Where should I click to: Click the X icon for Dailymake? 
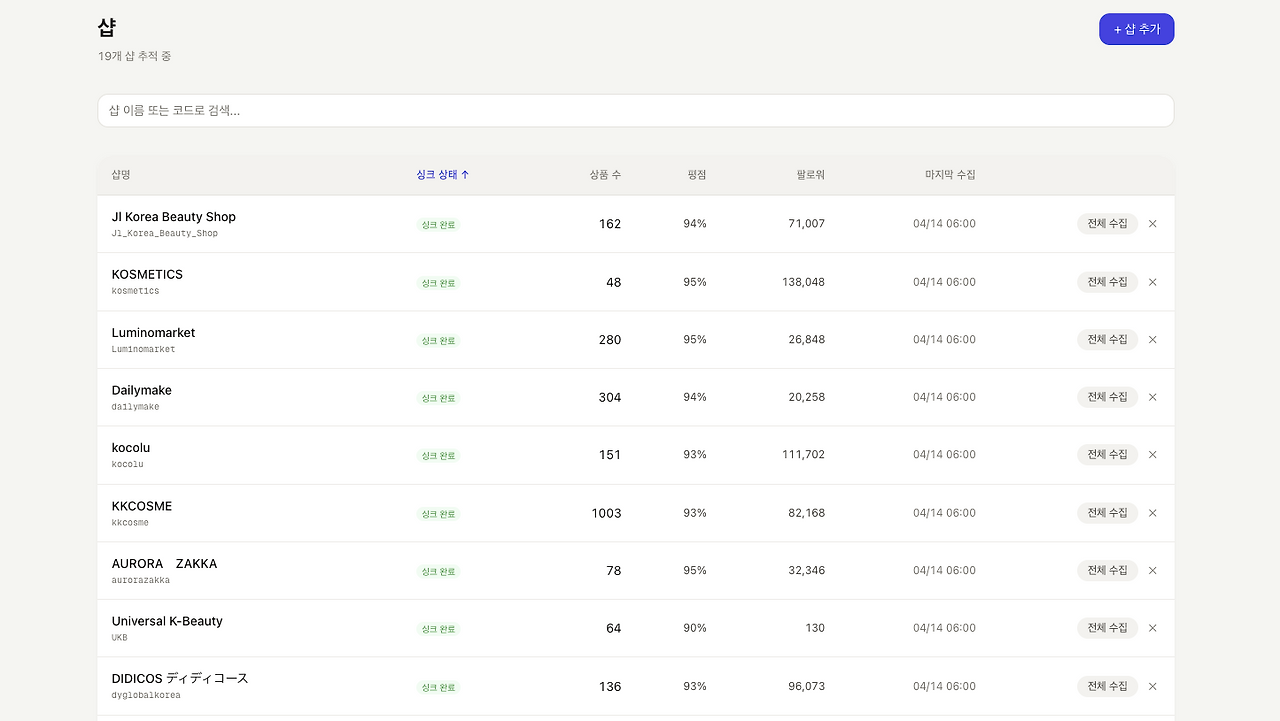[1152, 397]
